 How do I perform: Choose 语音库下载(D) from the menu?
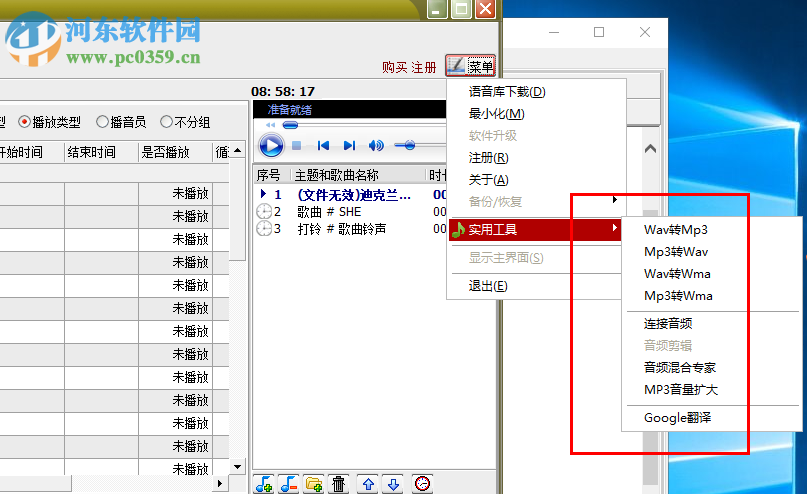(536, 92)
